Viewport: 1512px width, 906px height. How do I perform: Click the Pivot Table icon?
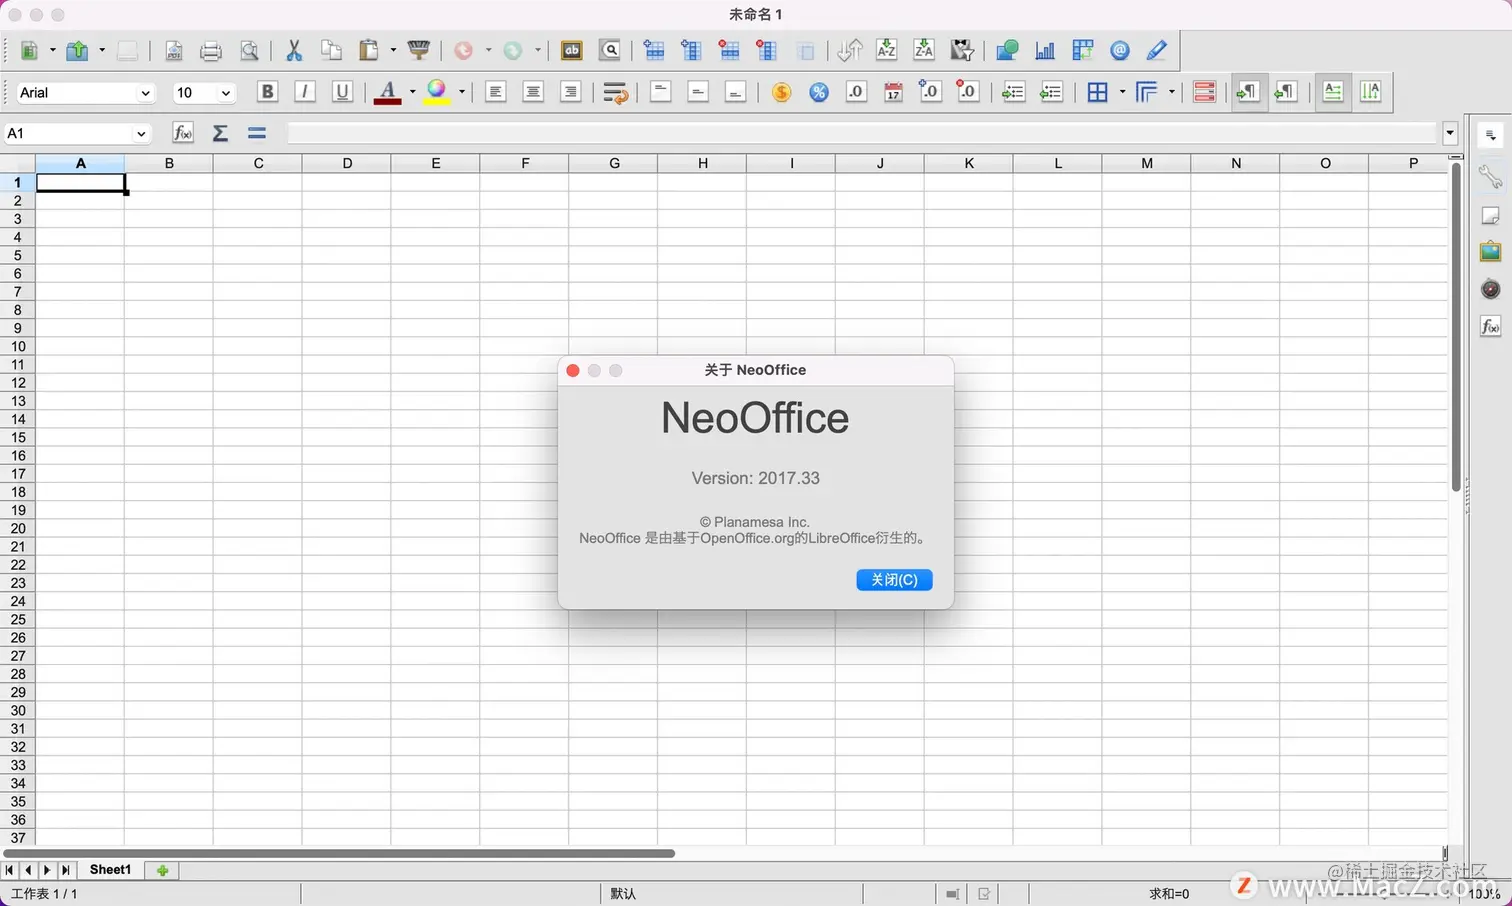point(1082,50)
